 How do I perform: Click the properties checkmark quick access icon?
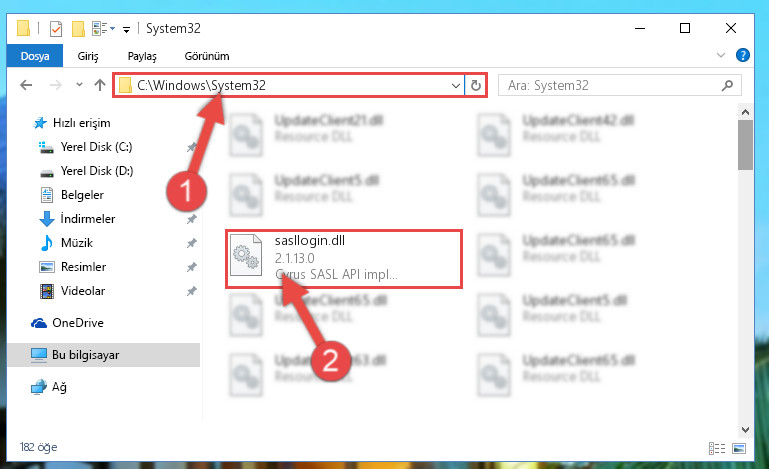pyautogui.click(x=56, y=29)
